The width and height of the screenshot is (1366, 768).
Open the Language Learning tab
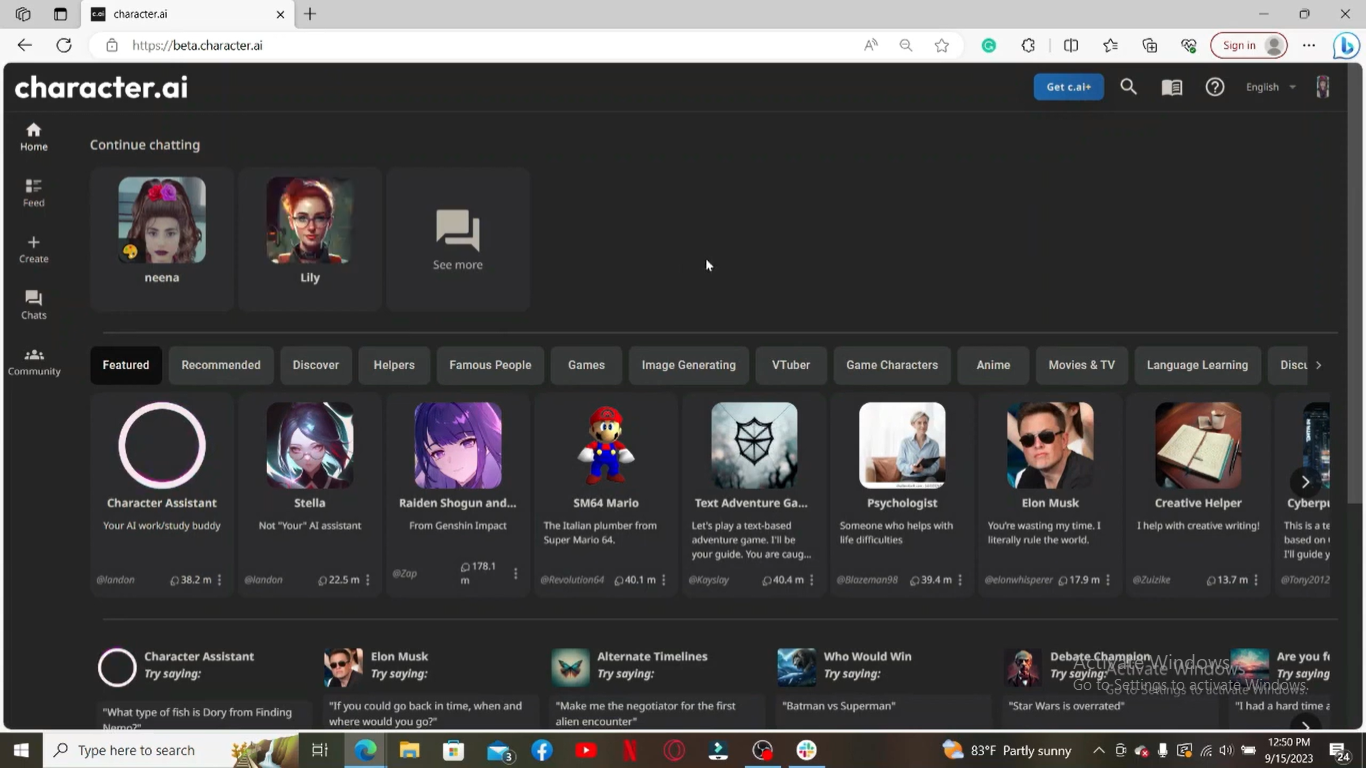(x=1197, y=365)
